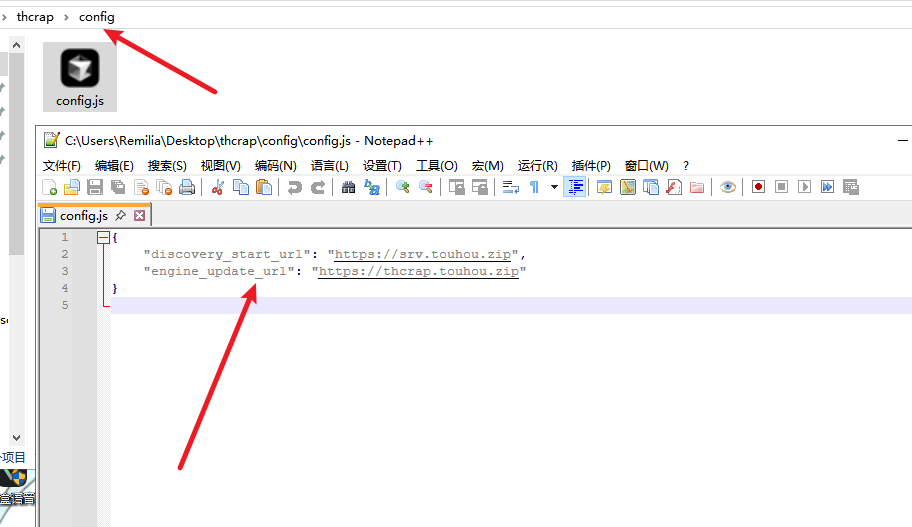
Task: Open the 编辑(E) menu
Action: pos(114,166)
